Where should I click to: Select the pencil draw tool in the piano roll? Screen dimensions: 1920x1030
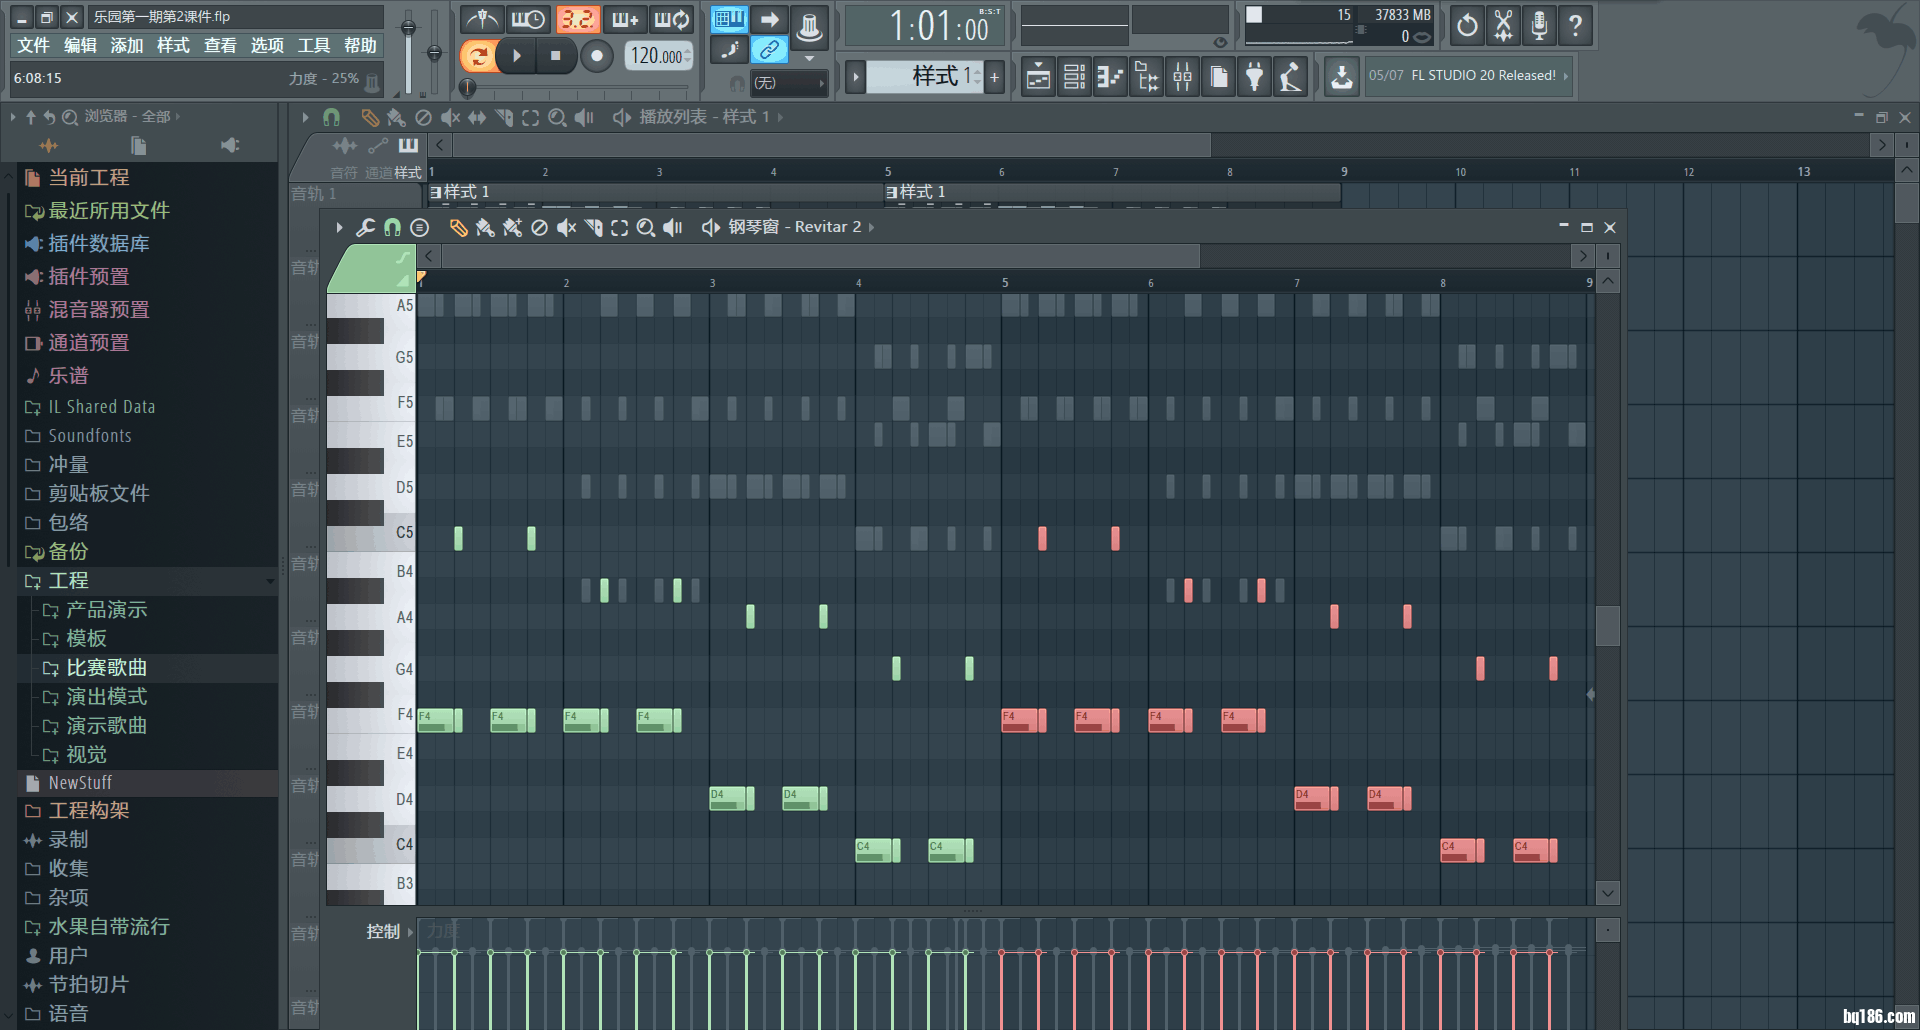(458, 228)
